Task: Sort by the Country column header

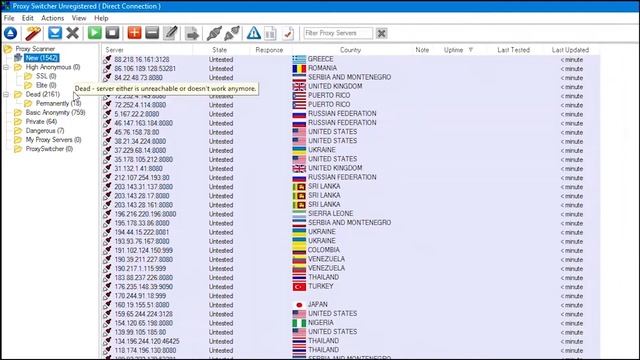Action: 350,50
